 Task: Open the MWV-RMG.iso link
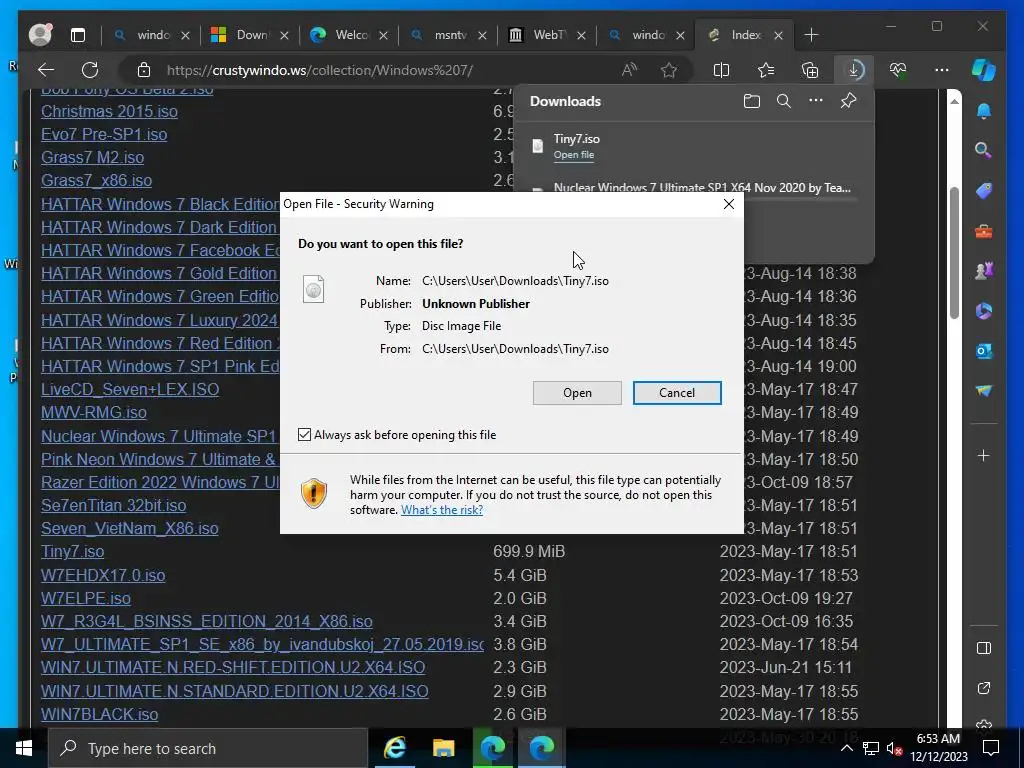click(93, 412)
